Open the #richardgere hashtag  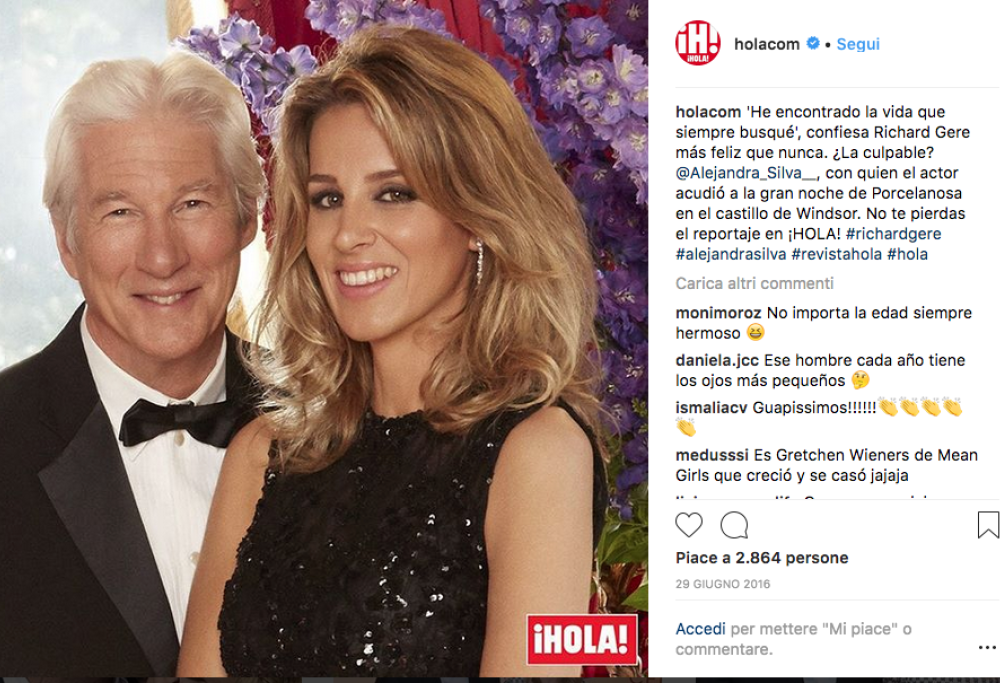893,234
